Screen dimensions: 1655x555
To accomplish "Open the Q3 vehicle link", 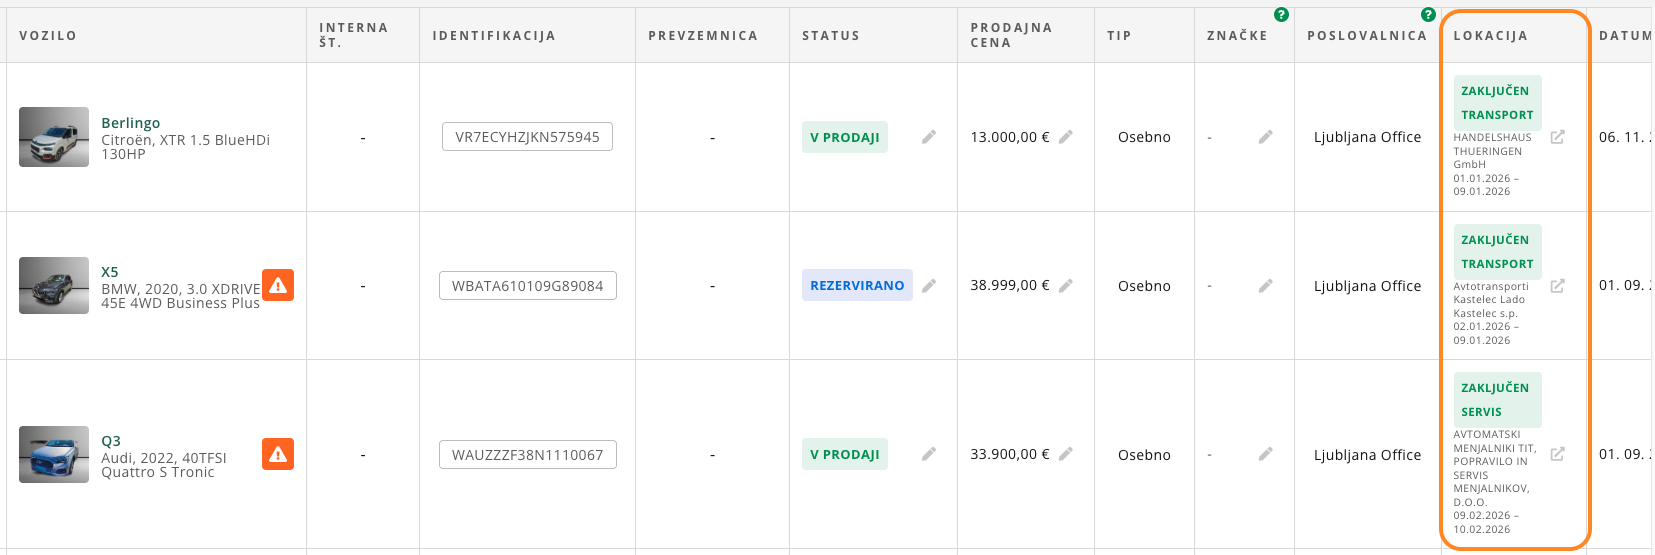I will tap(111, 441).
